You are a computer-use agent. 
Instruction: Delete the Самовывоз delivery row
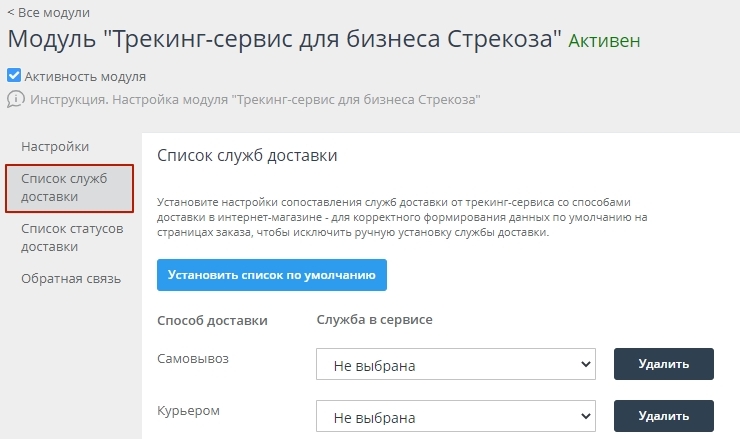coord(663,364)
